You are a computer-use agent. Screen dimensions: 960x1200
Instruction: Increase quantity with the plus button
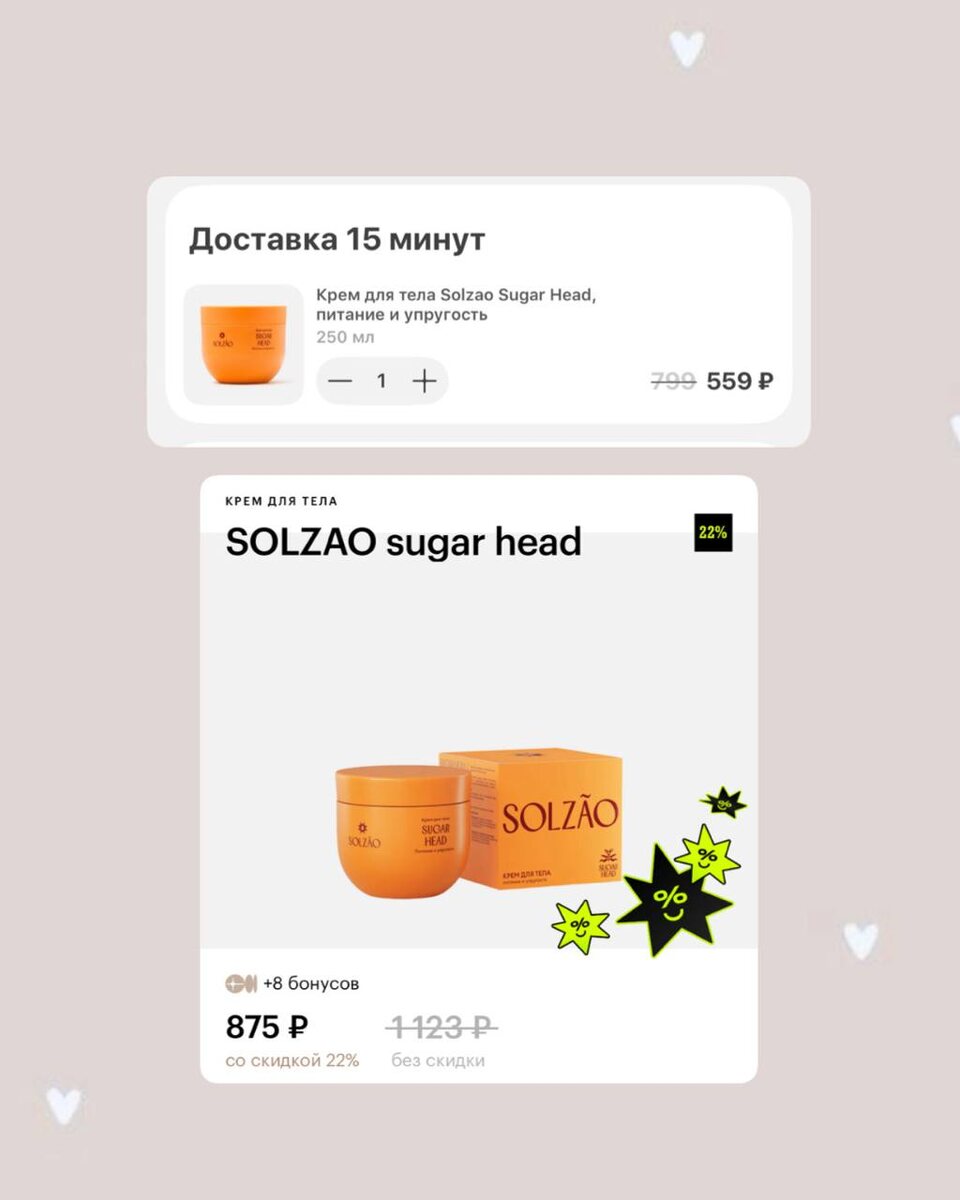point(425,381)
